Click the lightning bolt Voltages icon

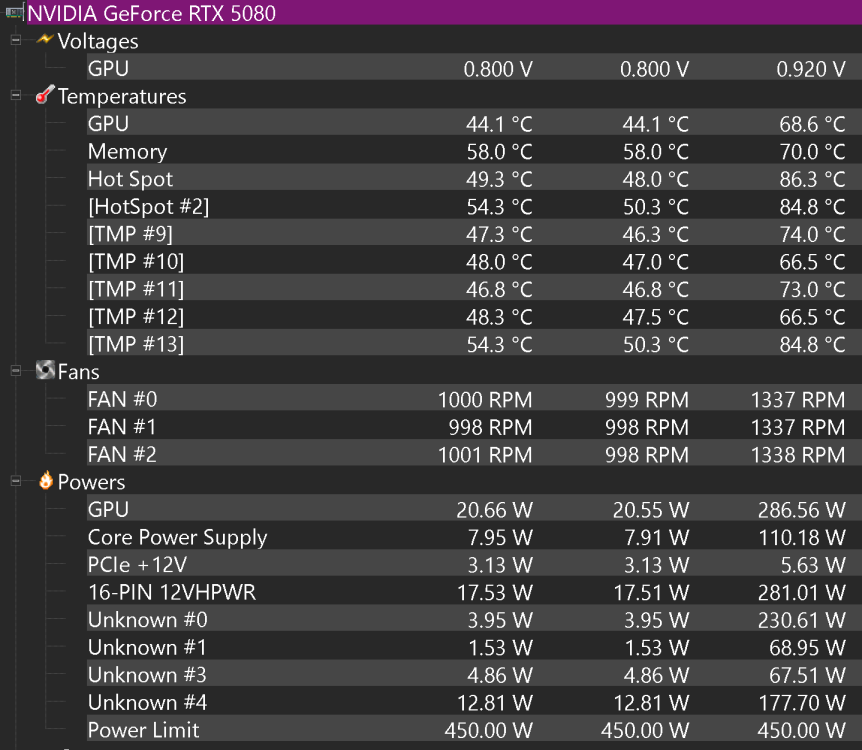(45, 40)
